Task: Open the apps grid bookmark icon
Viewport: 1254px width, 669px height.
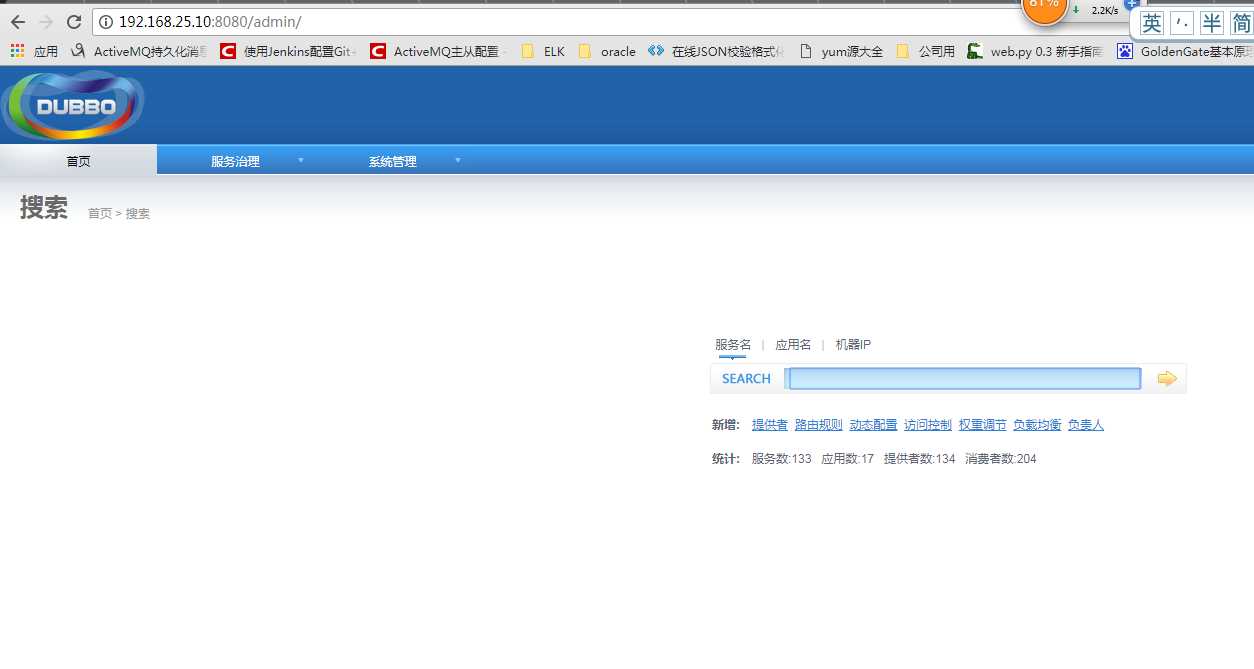Action: pos(17,51)
